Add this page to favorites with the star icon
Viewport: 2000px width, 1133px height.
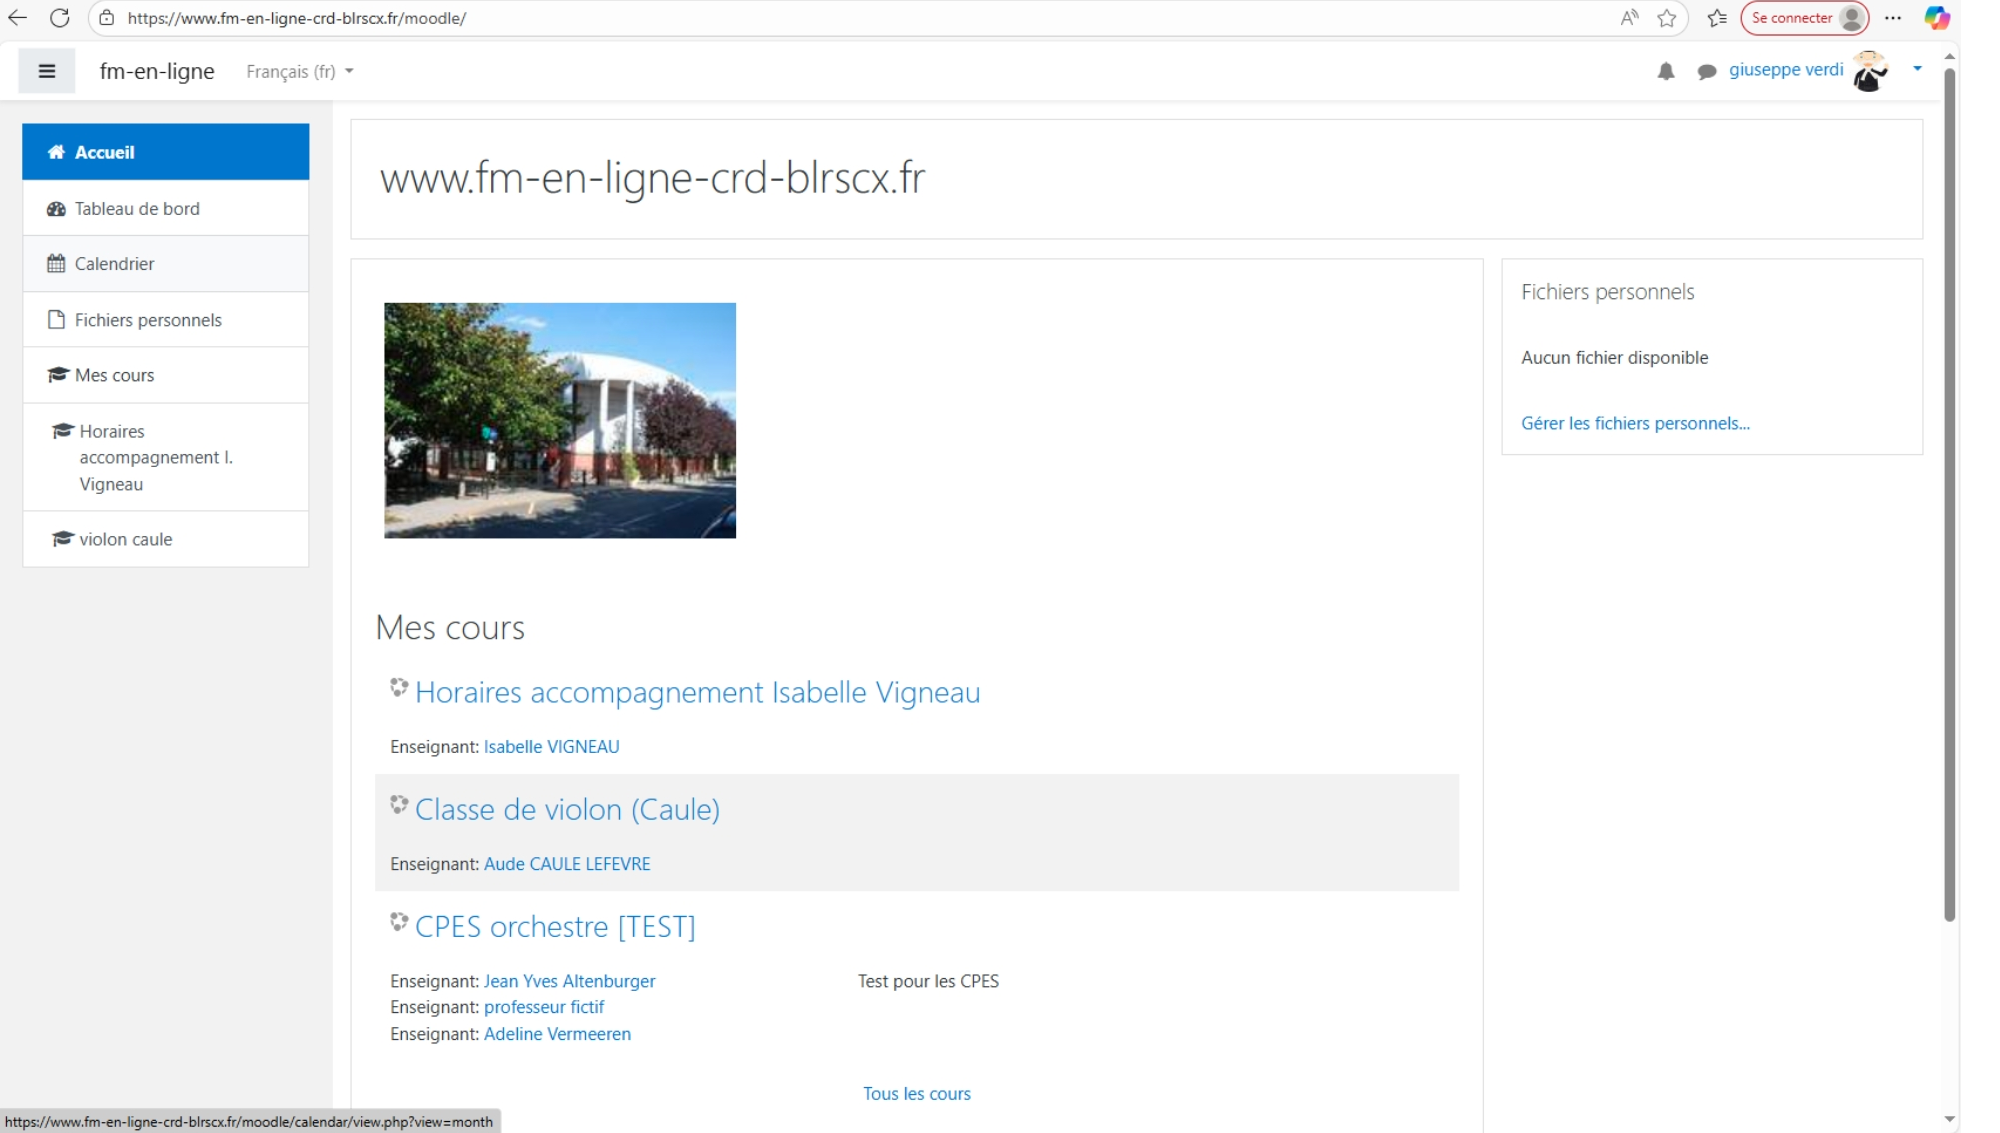coord(1666,18)
